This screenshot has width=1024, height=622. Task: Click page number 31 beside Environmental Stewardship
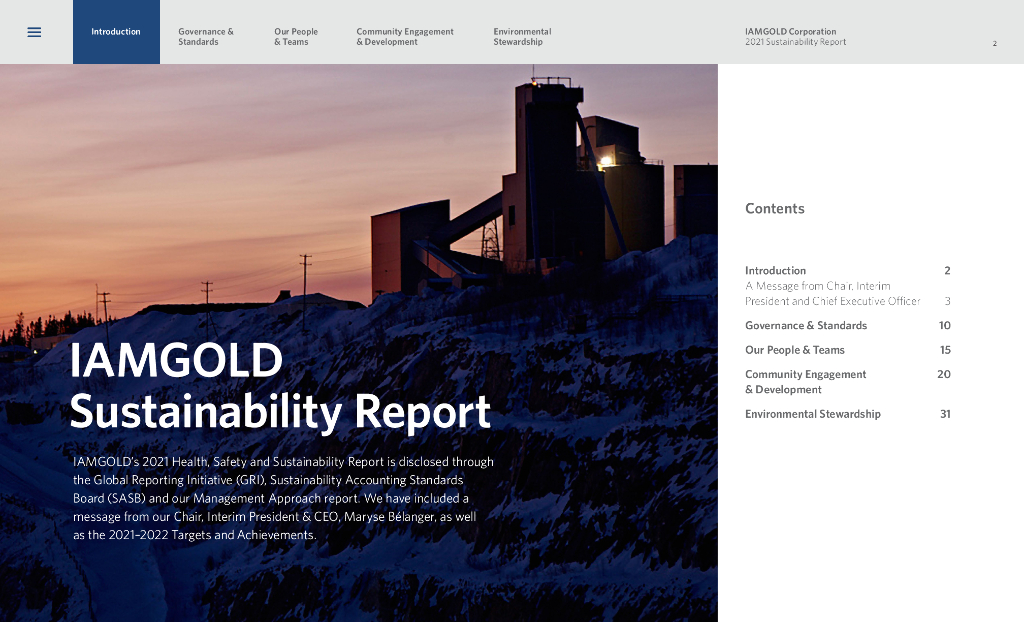click(945, 414)
